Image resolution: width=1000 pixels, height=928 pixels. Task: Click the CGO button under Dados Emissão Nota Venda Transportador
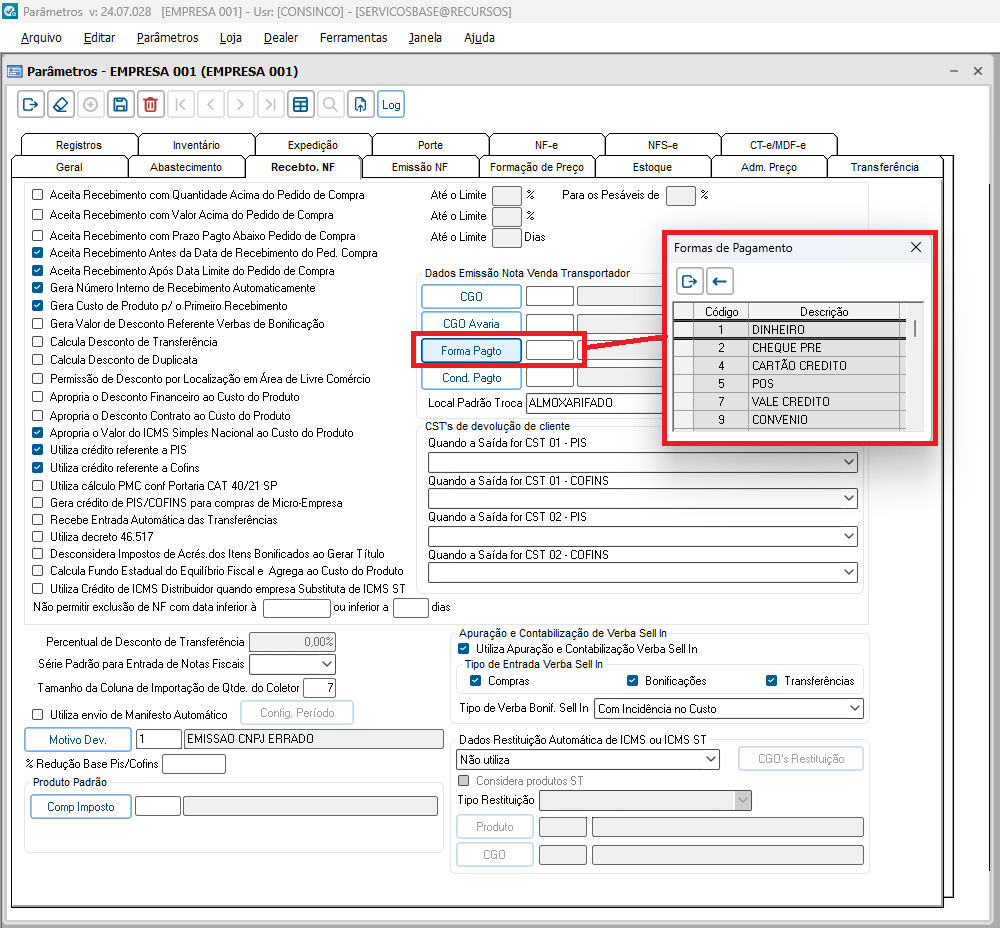(x=471, y=297)
